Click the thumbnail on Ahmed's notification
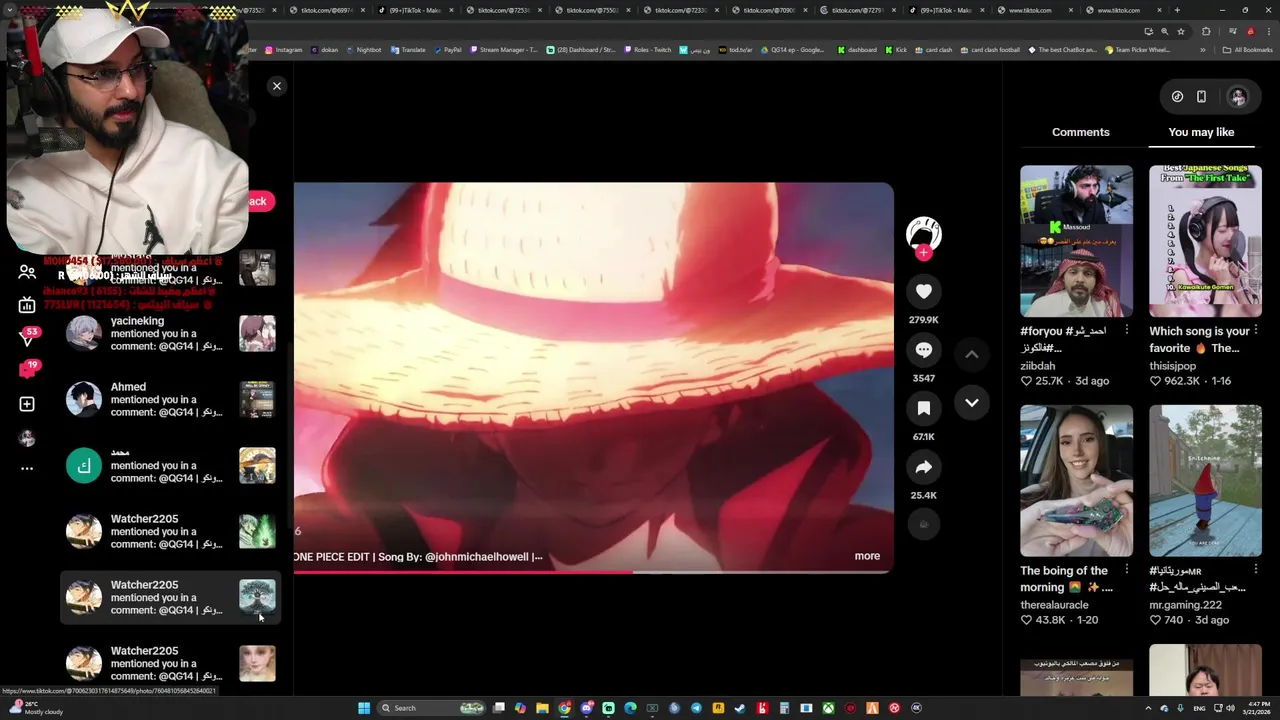The height and width of the screenshot is (720, 1280). [257, 399]
